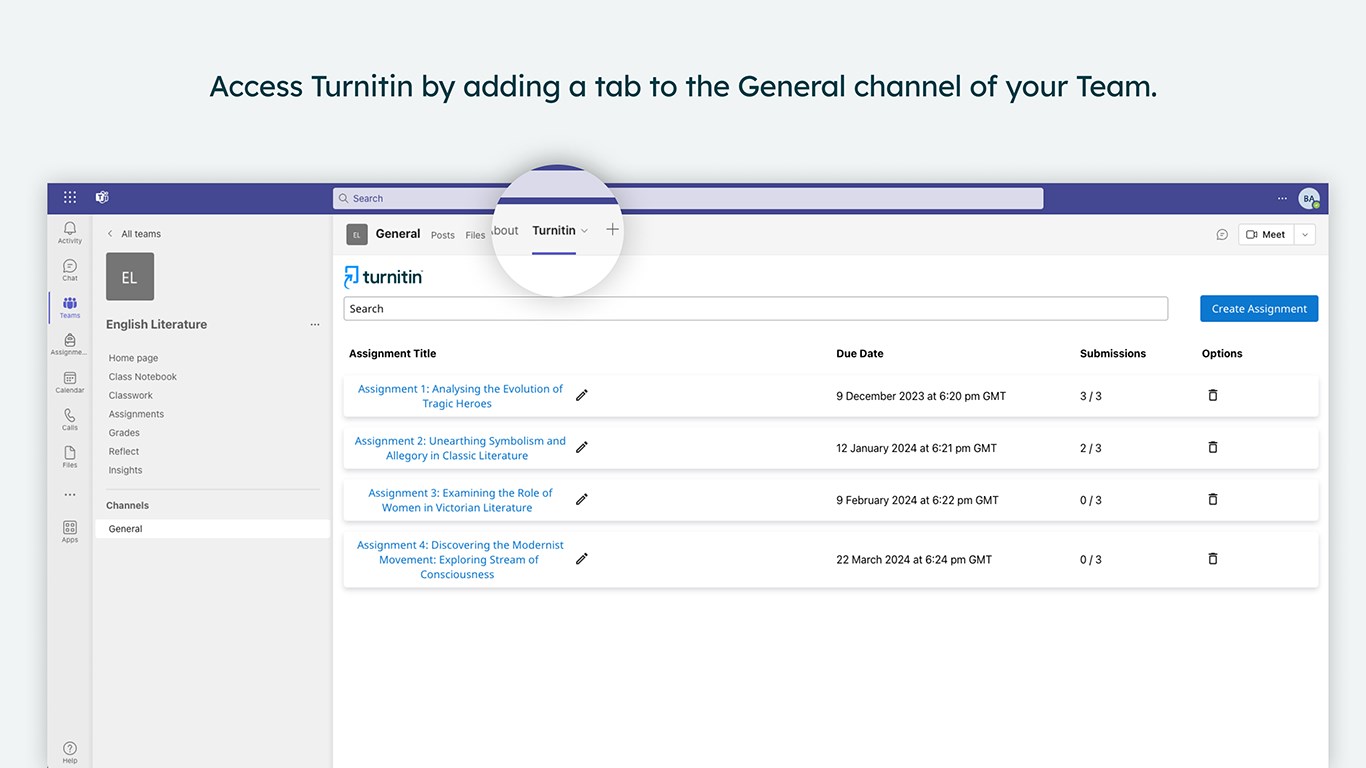Open English Literature team more options

315,324
